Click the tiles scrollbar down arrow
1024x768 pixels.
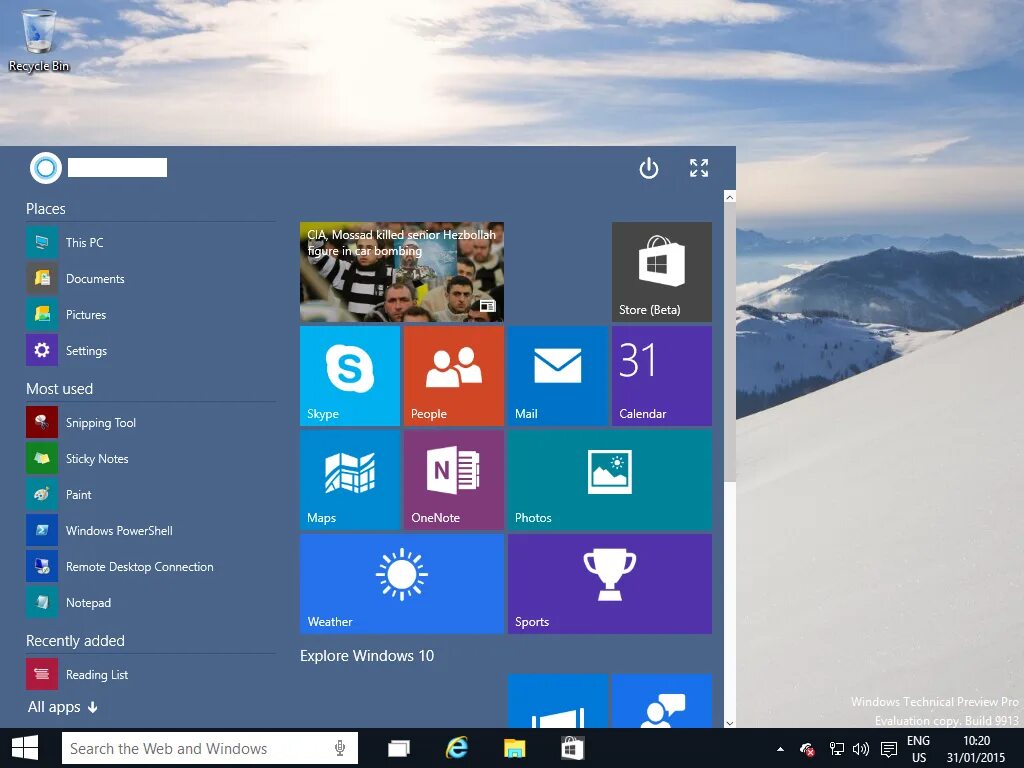pyautogui.click(x=729, y=723)
